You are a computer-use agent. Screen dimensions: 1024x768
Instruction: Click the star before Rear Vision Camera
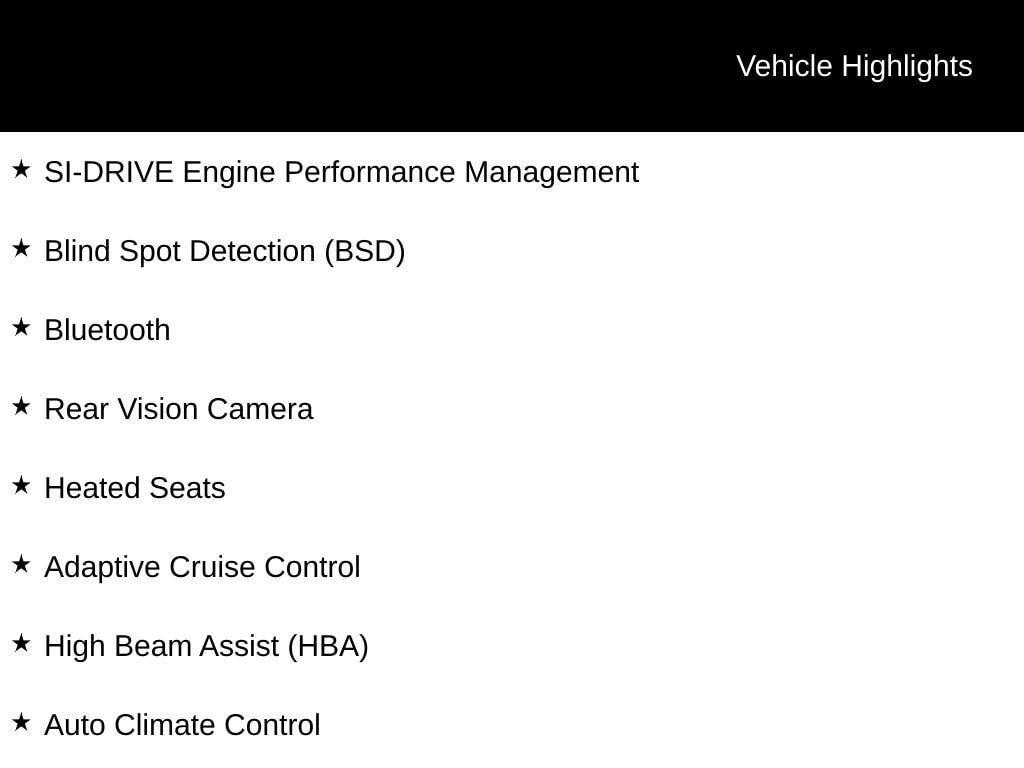click(x=21, y=407)
